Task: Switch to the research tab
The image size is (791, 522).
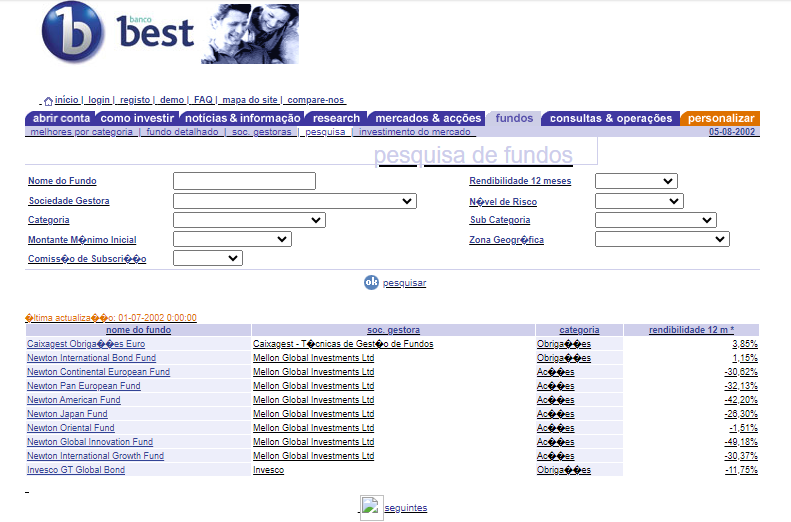Action: [x=336, y=118]
